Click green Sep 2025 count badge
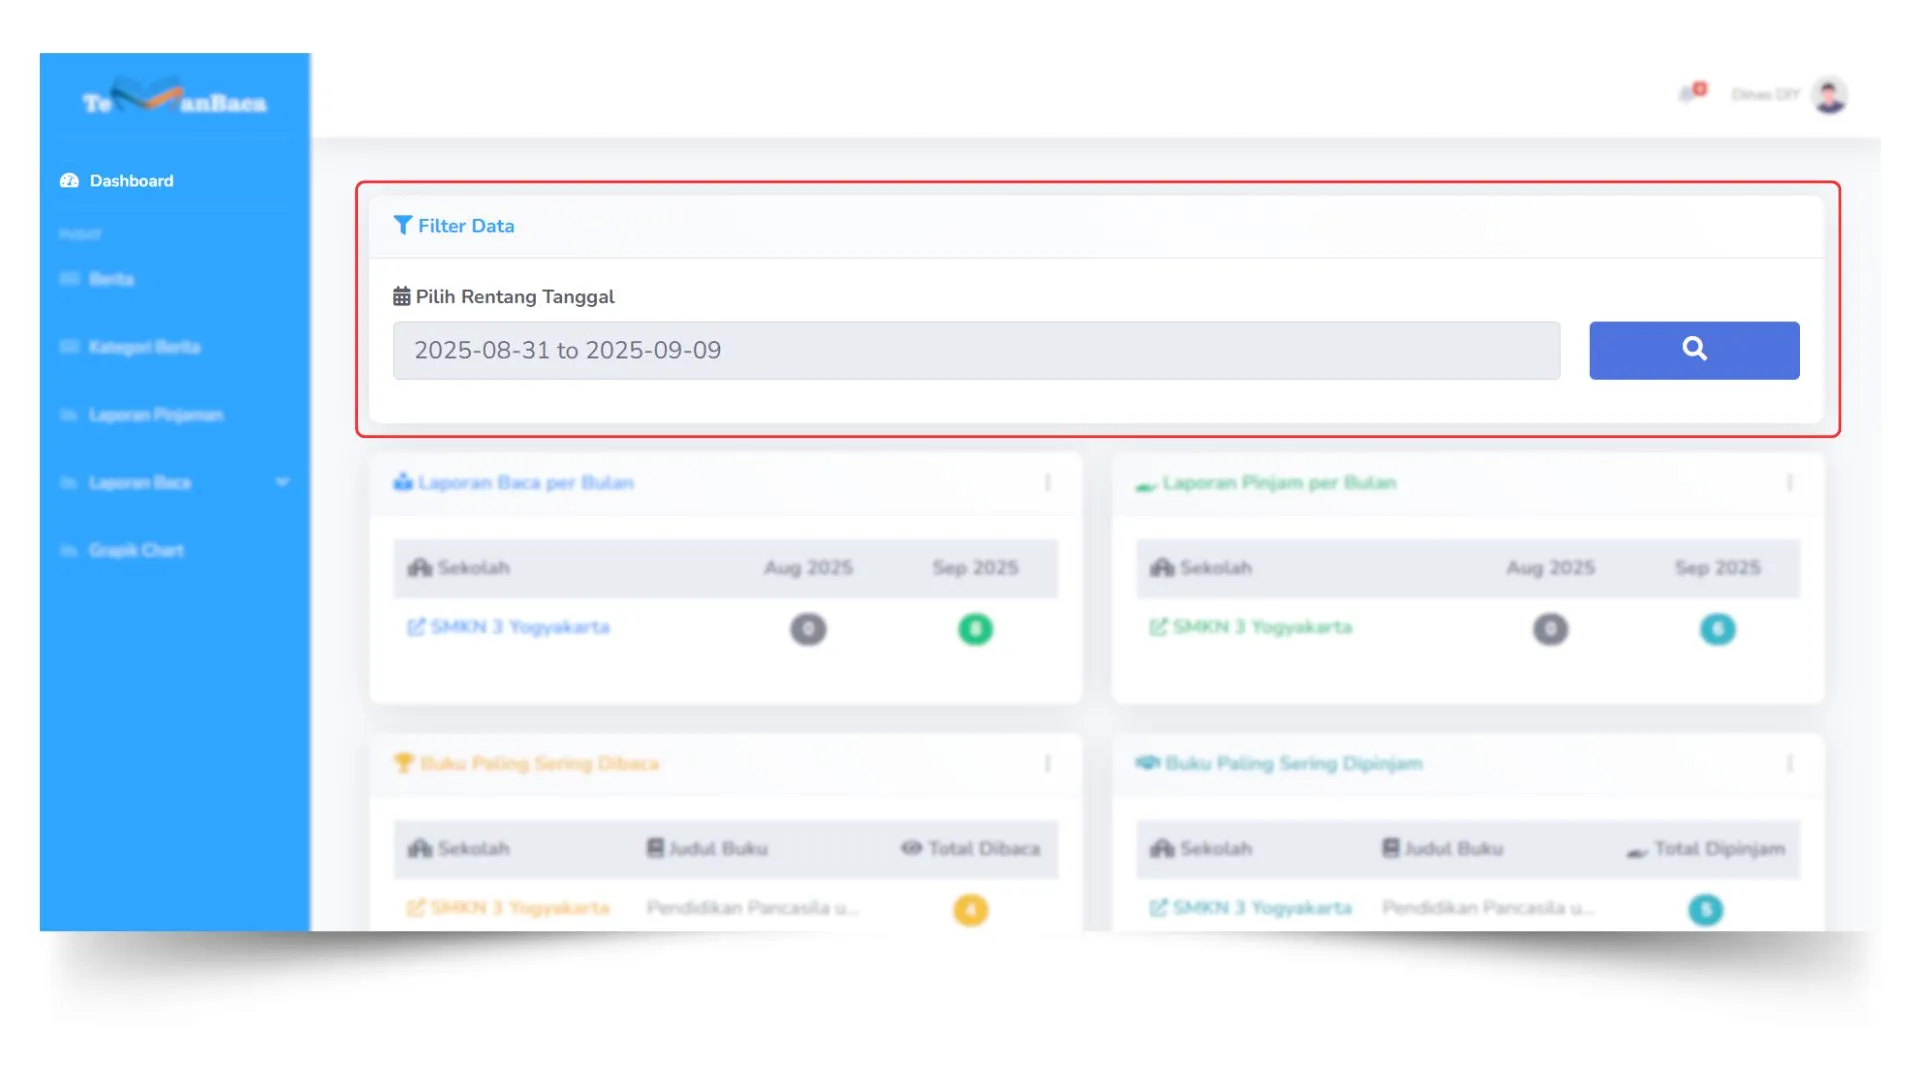 tap(975, 629)
